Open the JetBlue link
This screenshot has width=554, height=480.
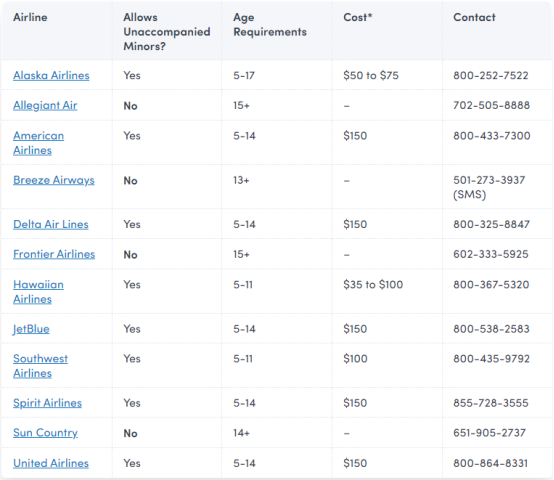pos(31,329)
